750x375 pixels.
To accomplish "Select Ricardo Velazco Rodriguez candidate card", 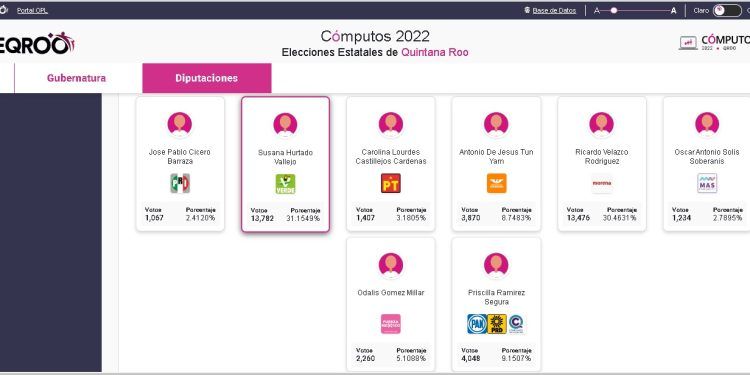I will pos(602,164).
